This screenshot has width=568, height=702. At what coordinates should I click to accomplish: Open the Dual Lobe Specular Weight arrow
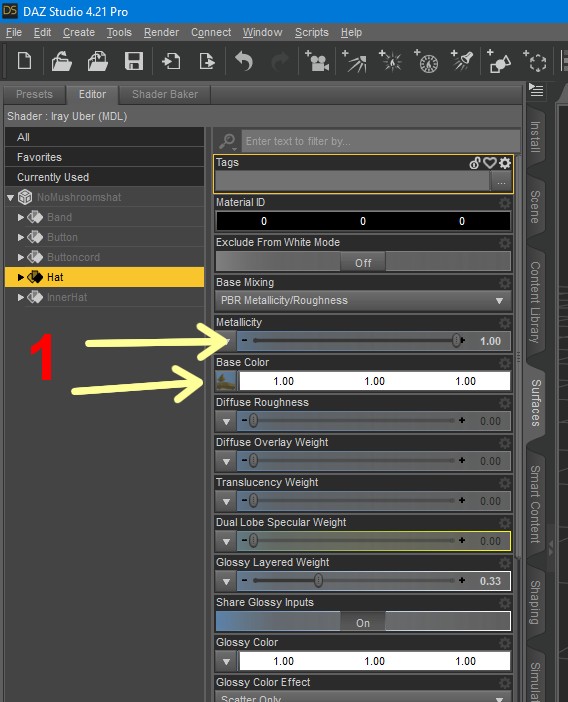click(226, 541)
